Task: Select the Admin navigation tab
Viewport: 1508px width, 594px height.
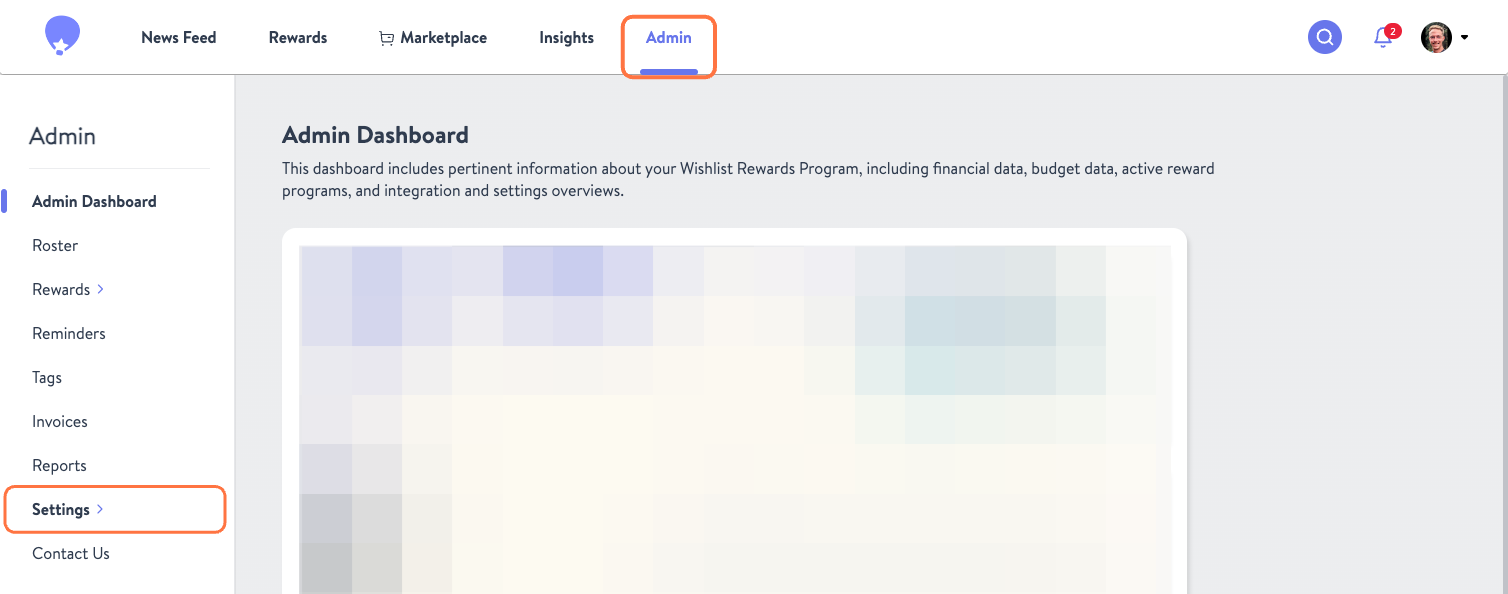Action: (668, 37)
